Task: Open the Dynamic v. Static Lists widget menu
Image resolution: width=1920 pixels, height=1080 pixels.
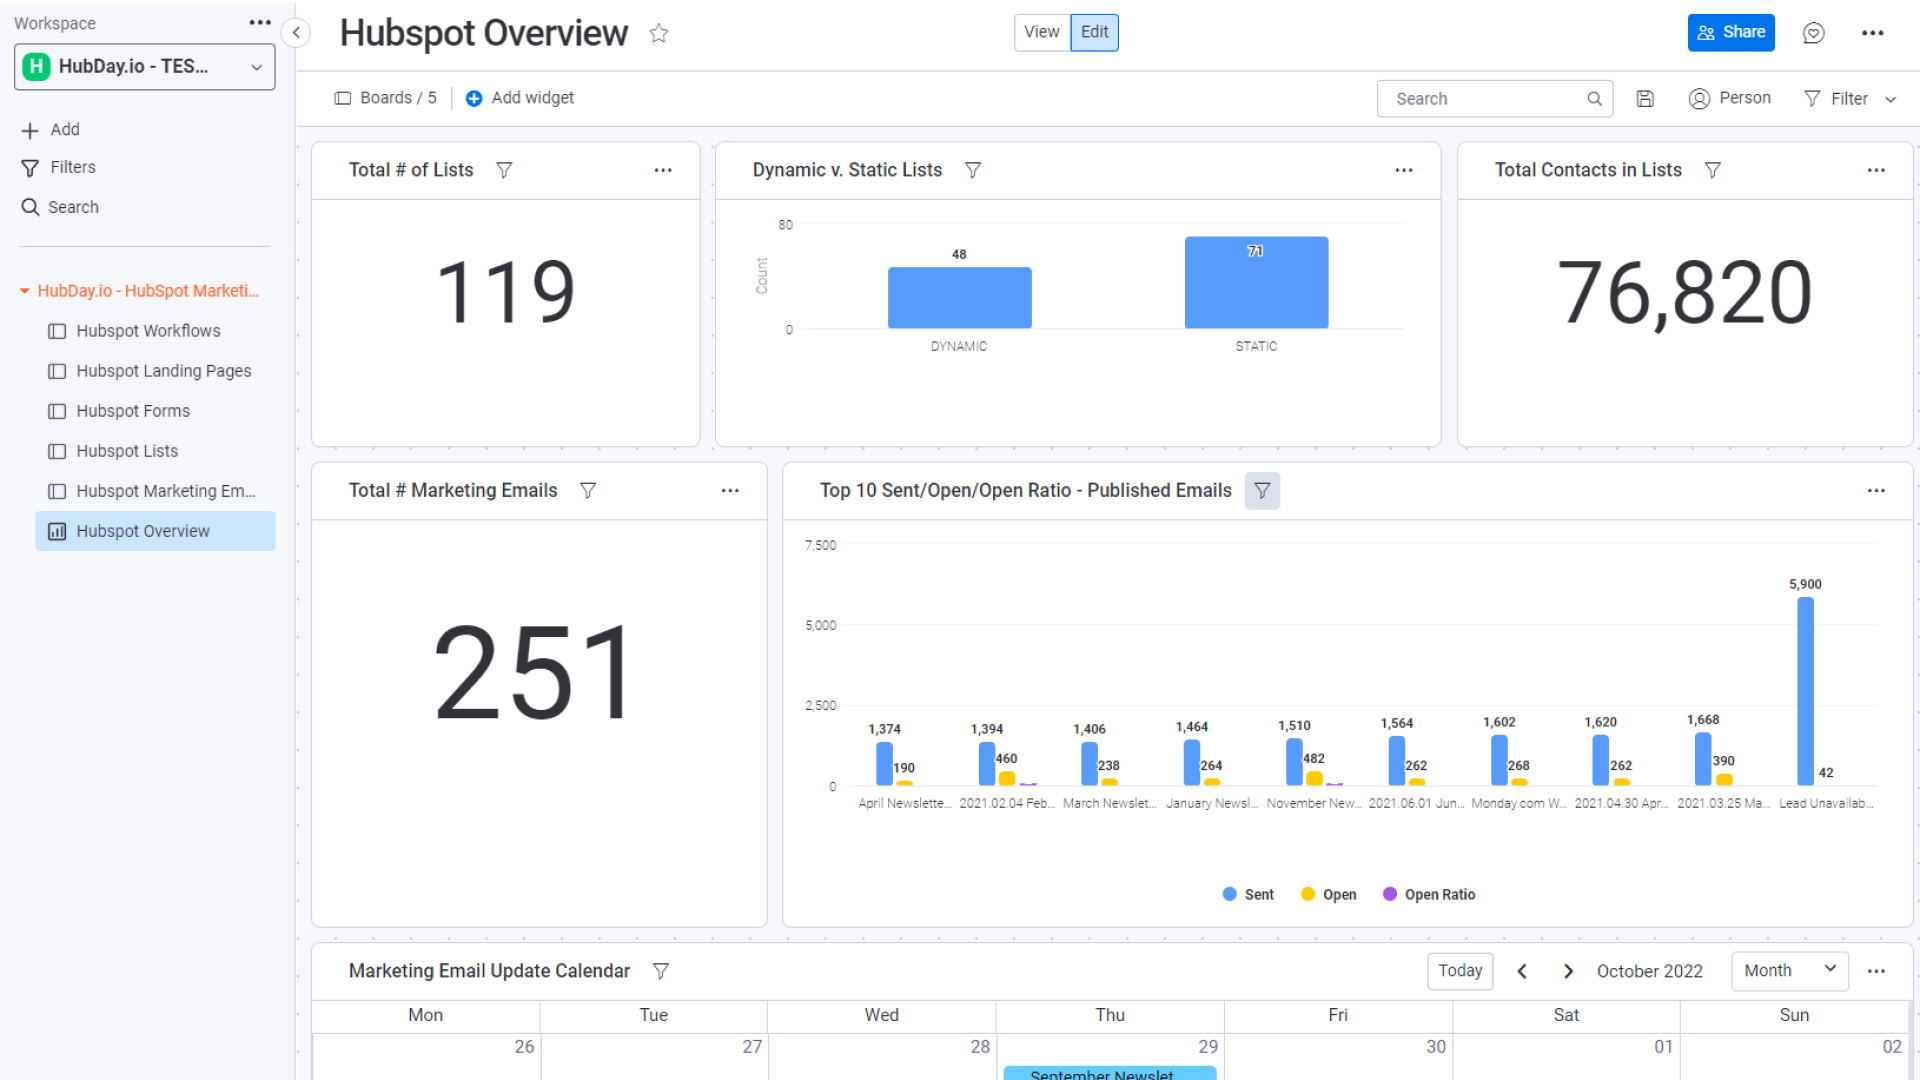Action: [x=1404, y=170]
